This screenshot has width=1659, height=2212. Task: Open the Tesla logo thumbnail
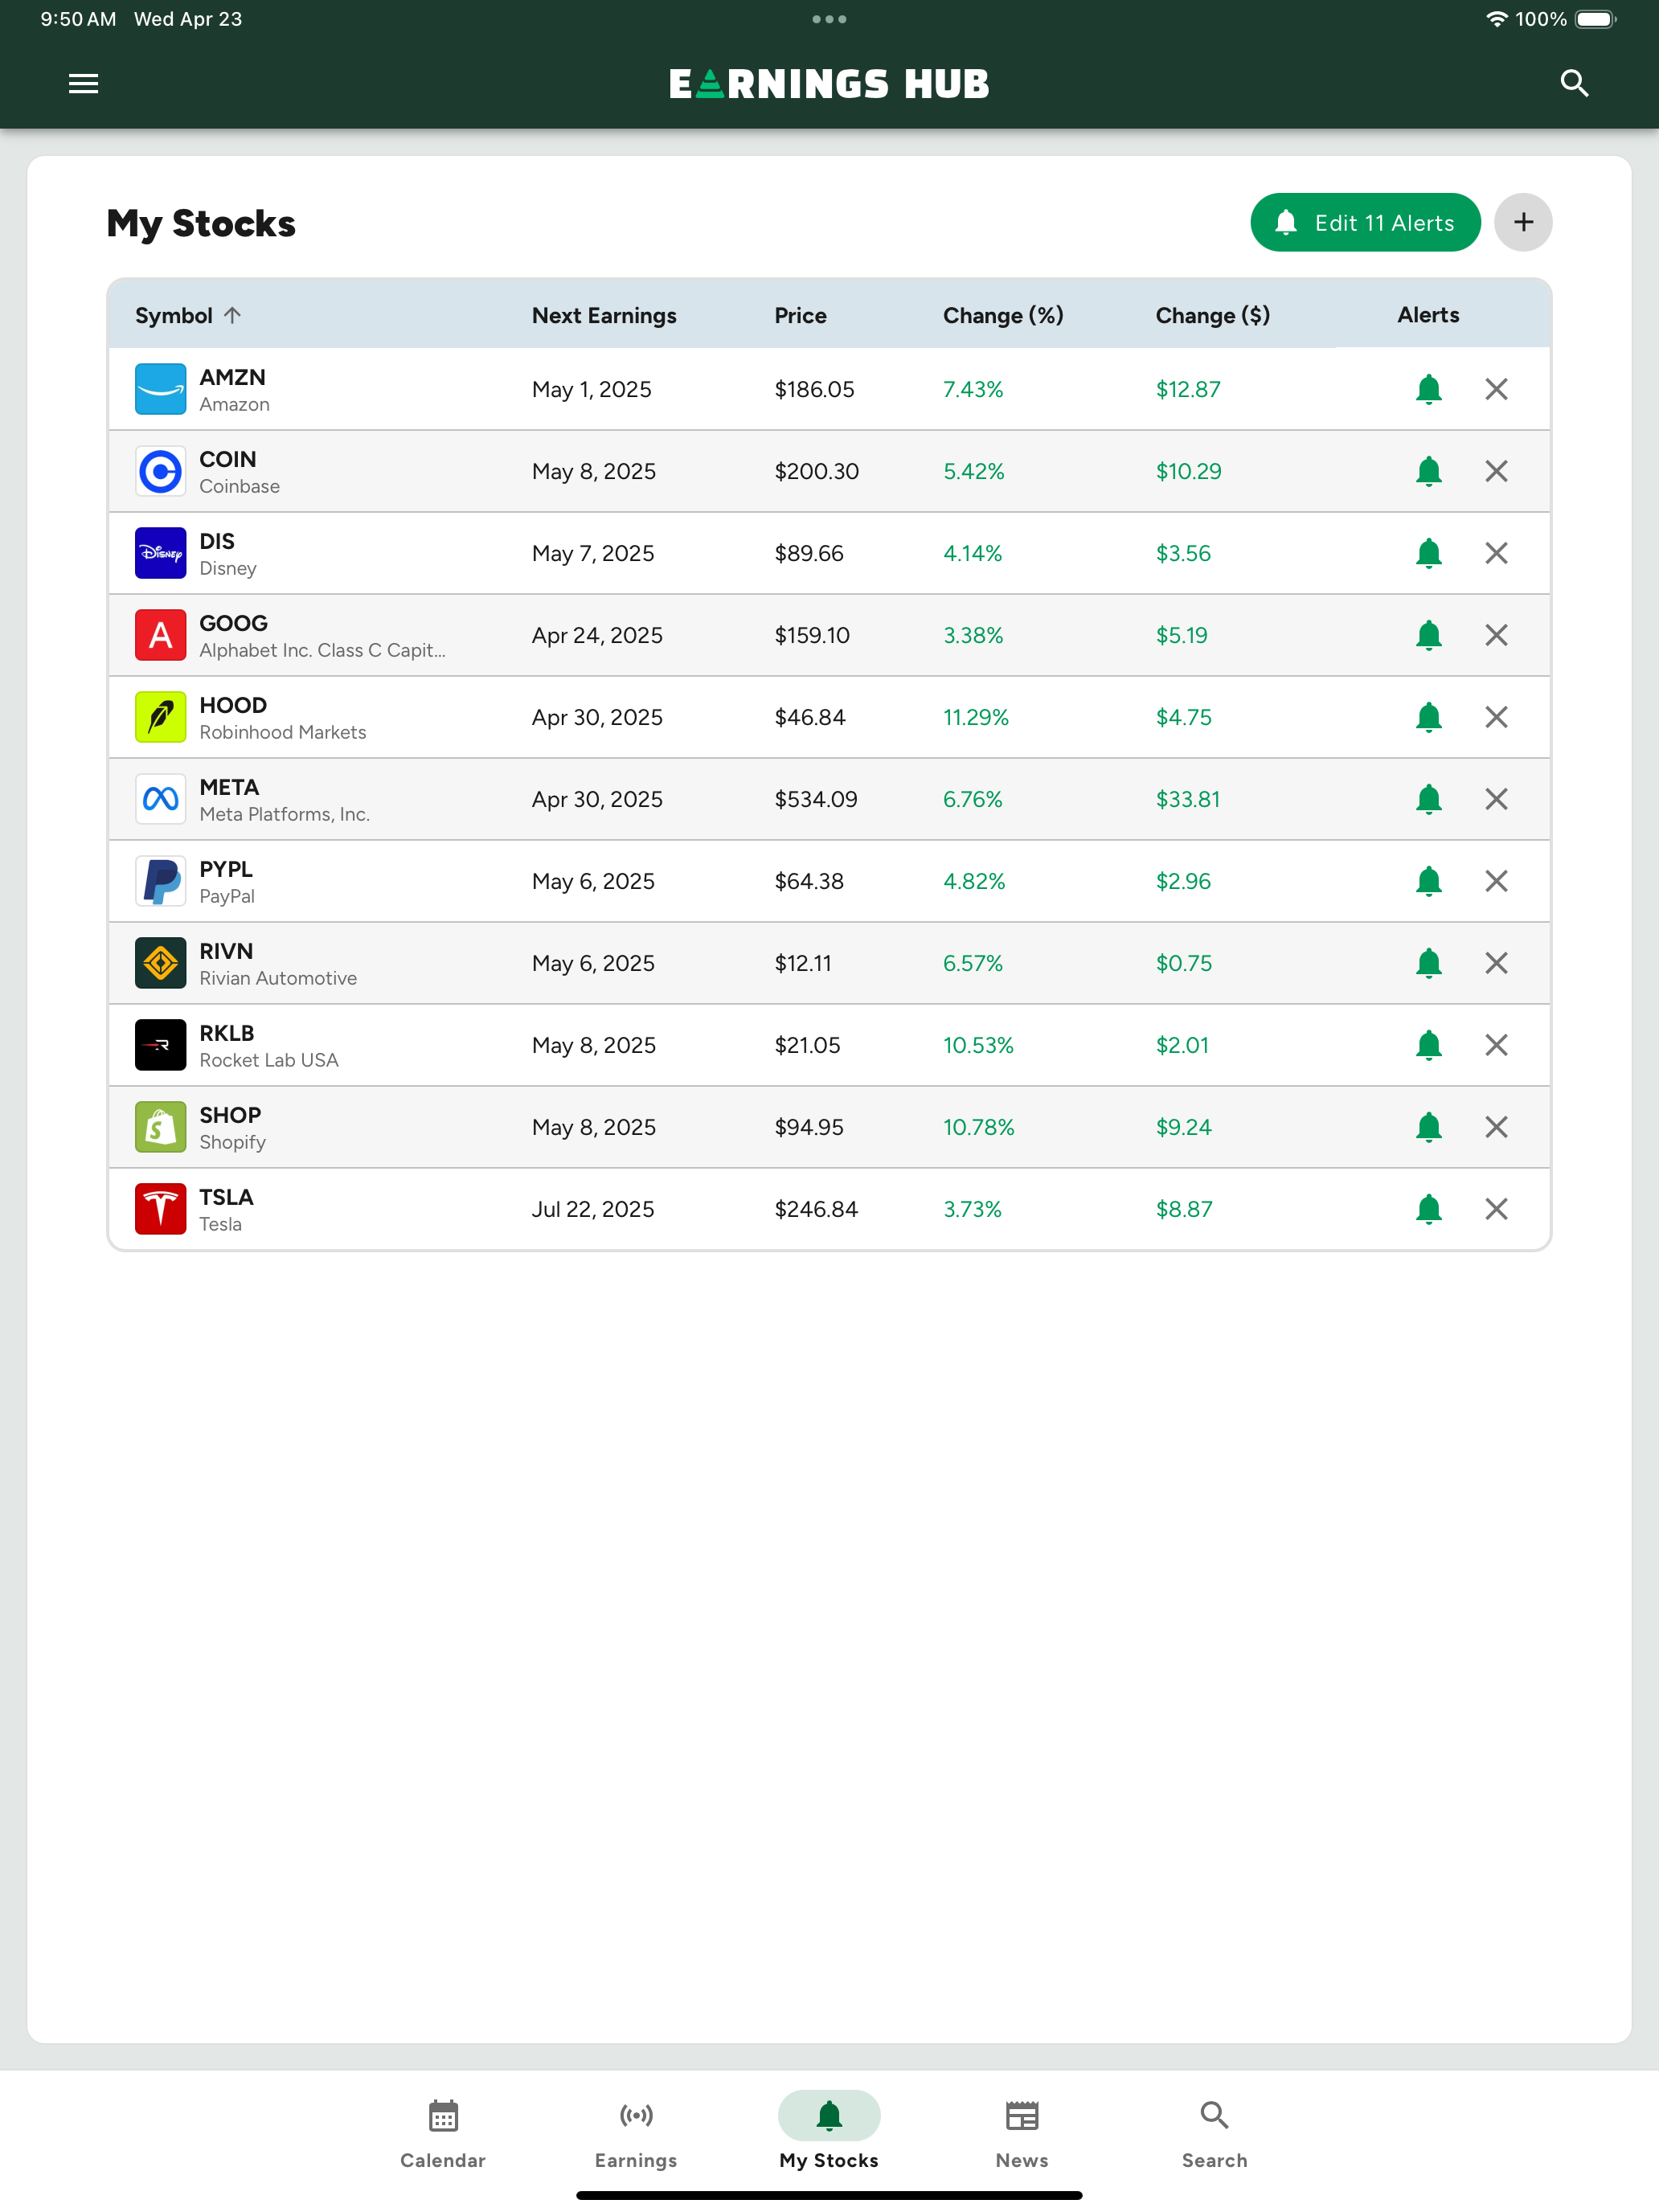point(160,1209)
